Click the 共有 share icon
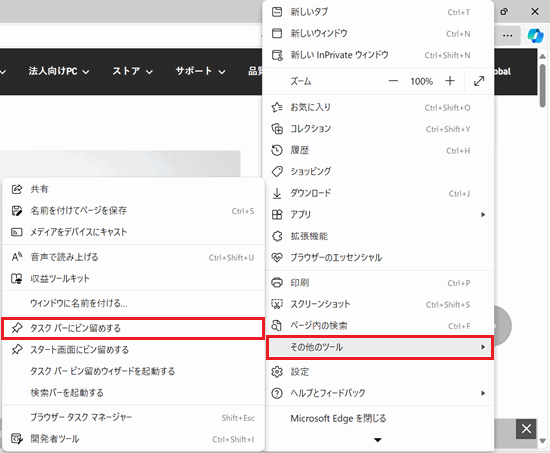Image resolution: width=550 pixels, height=453 pixels. coord(17,189)
